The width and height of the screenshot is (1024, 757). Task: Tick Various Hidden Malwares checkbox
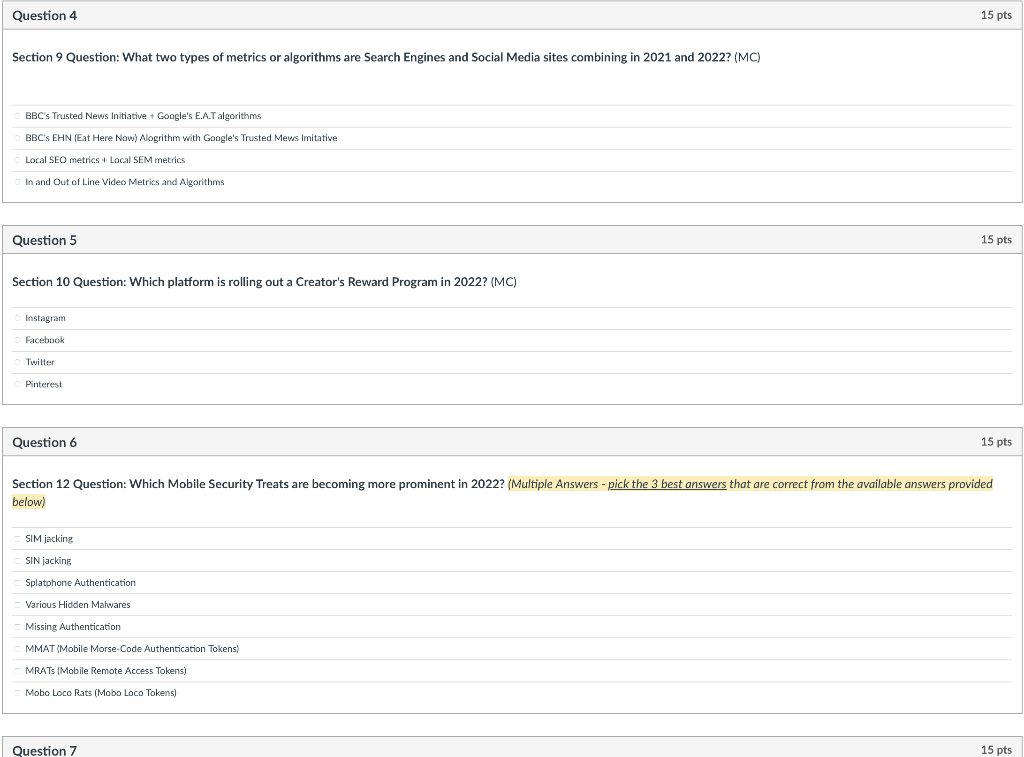(x=18, y=605)
